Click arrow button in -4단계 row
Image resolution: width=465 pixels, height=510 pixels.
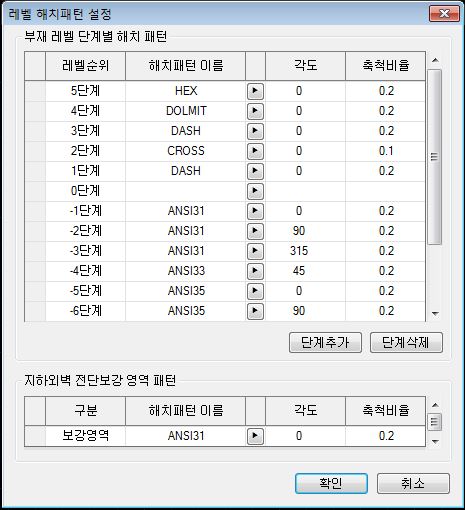click(x=255, y=271)
